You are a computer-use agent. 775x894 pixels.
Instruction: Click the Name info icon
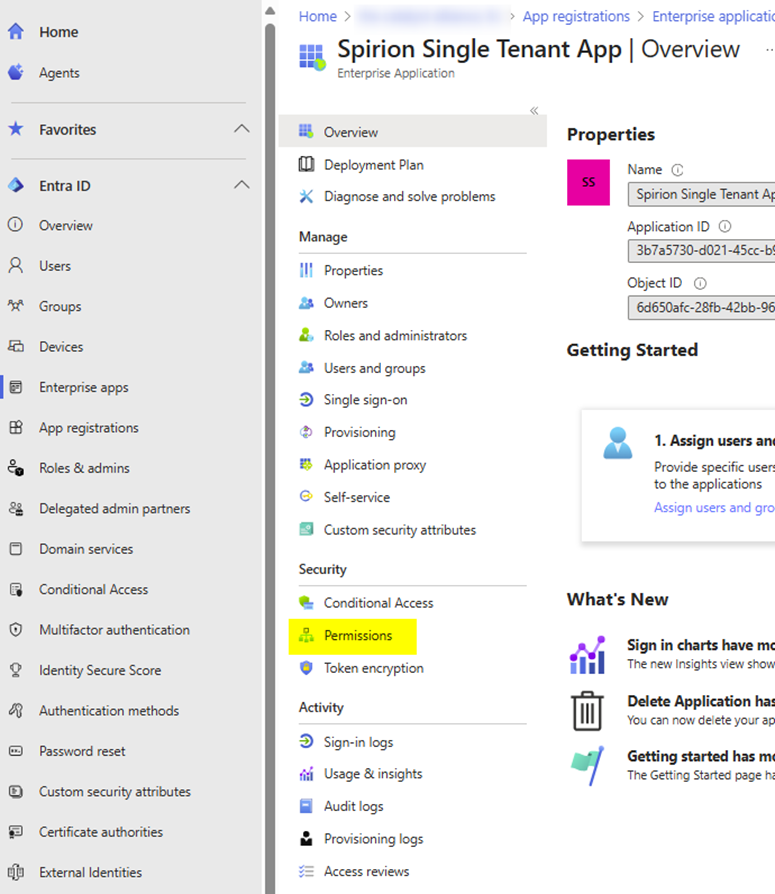pyautogui.click(x=677, y=170)
